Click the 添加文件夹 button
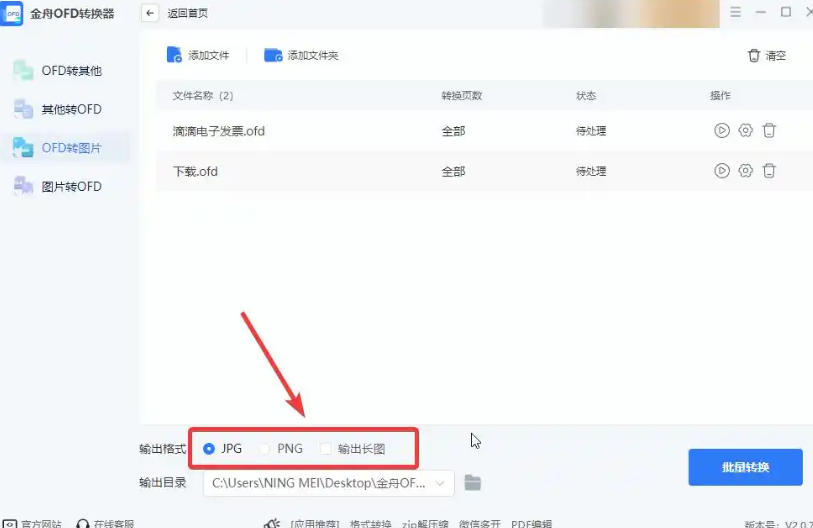 pos(301,55)
